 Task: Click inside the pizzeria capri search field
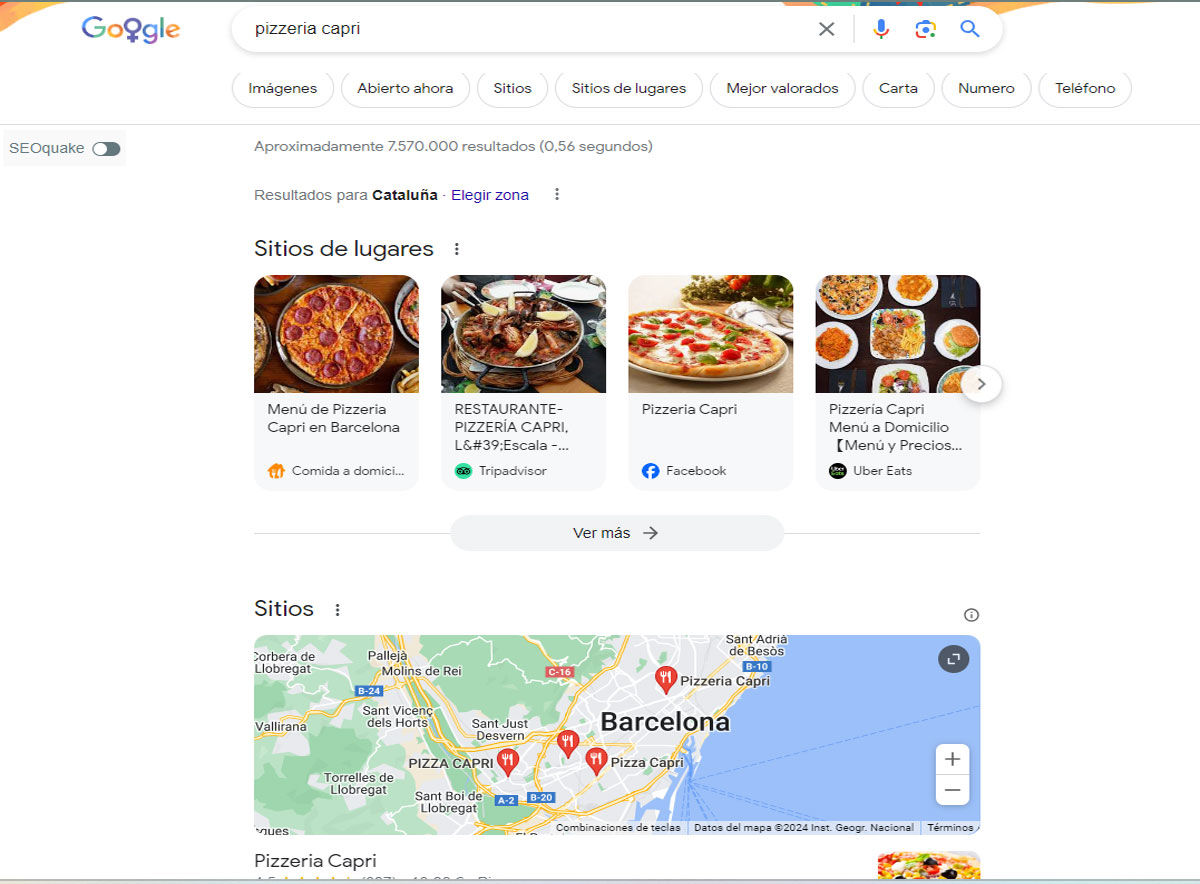click(x=530, y=29)
